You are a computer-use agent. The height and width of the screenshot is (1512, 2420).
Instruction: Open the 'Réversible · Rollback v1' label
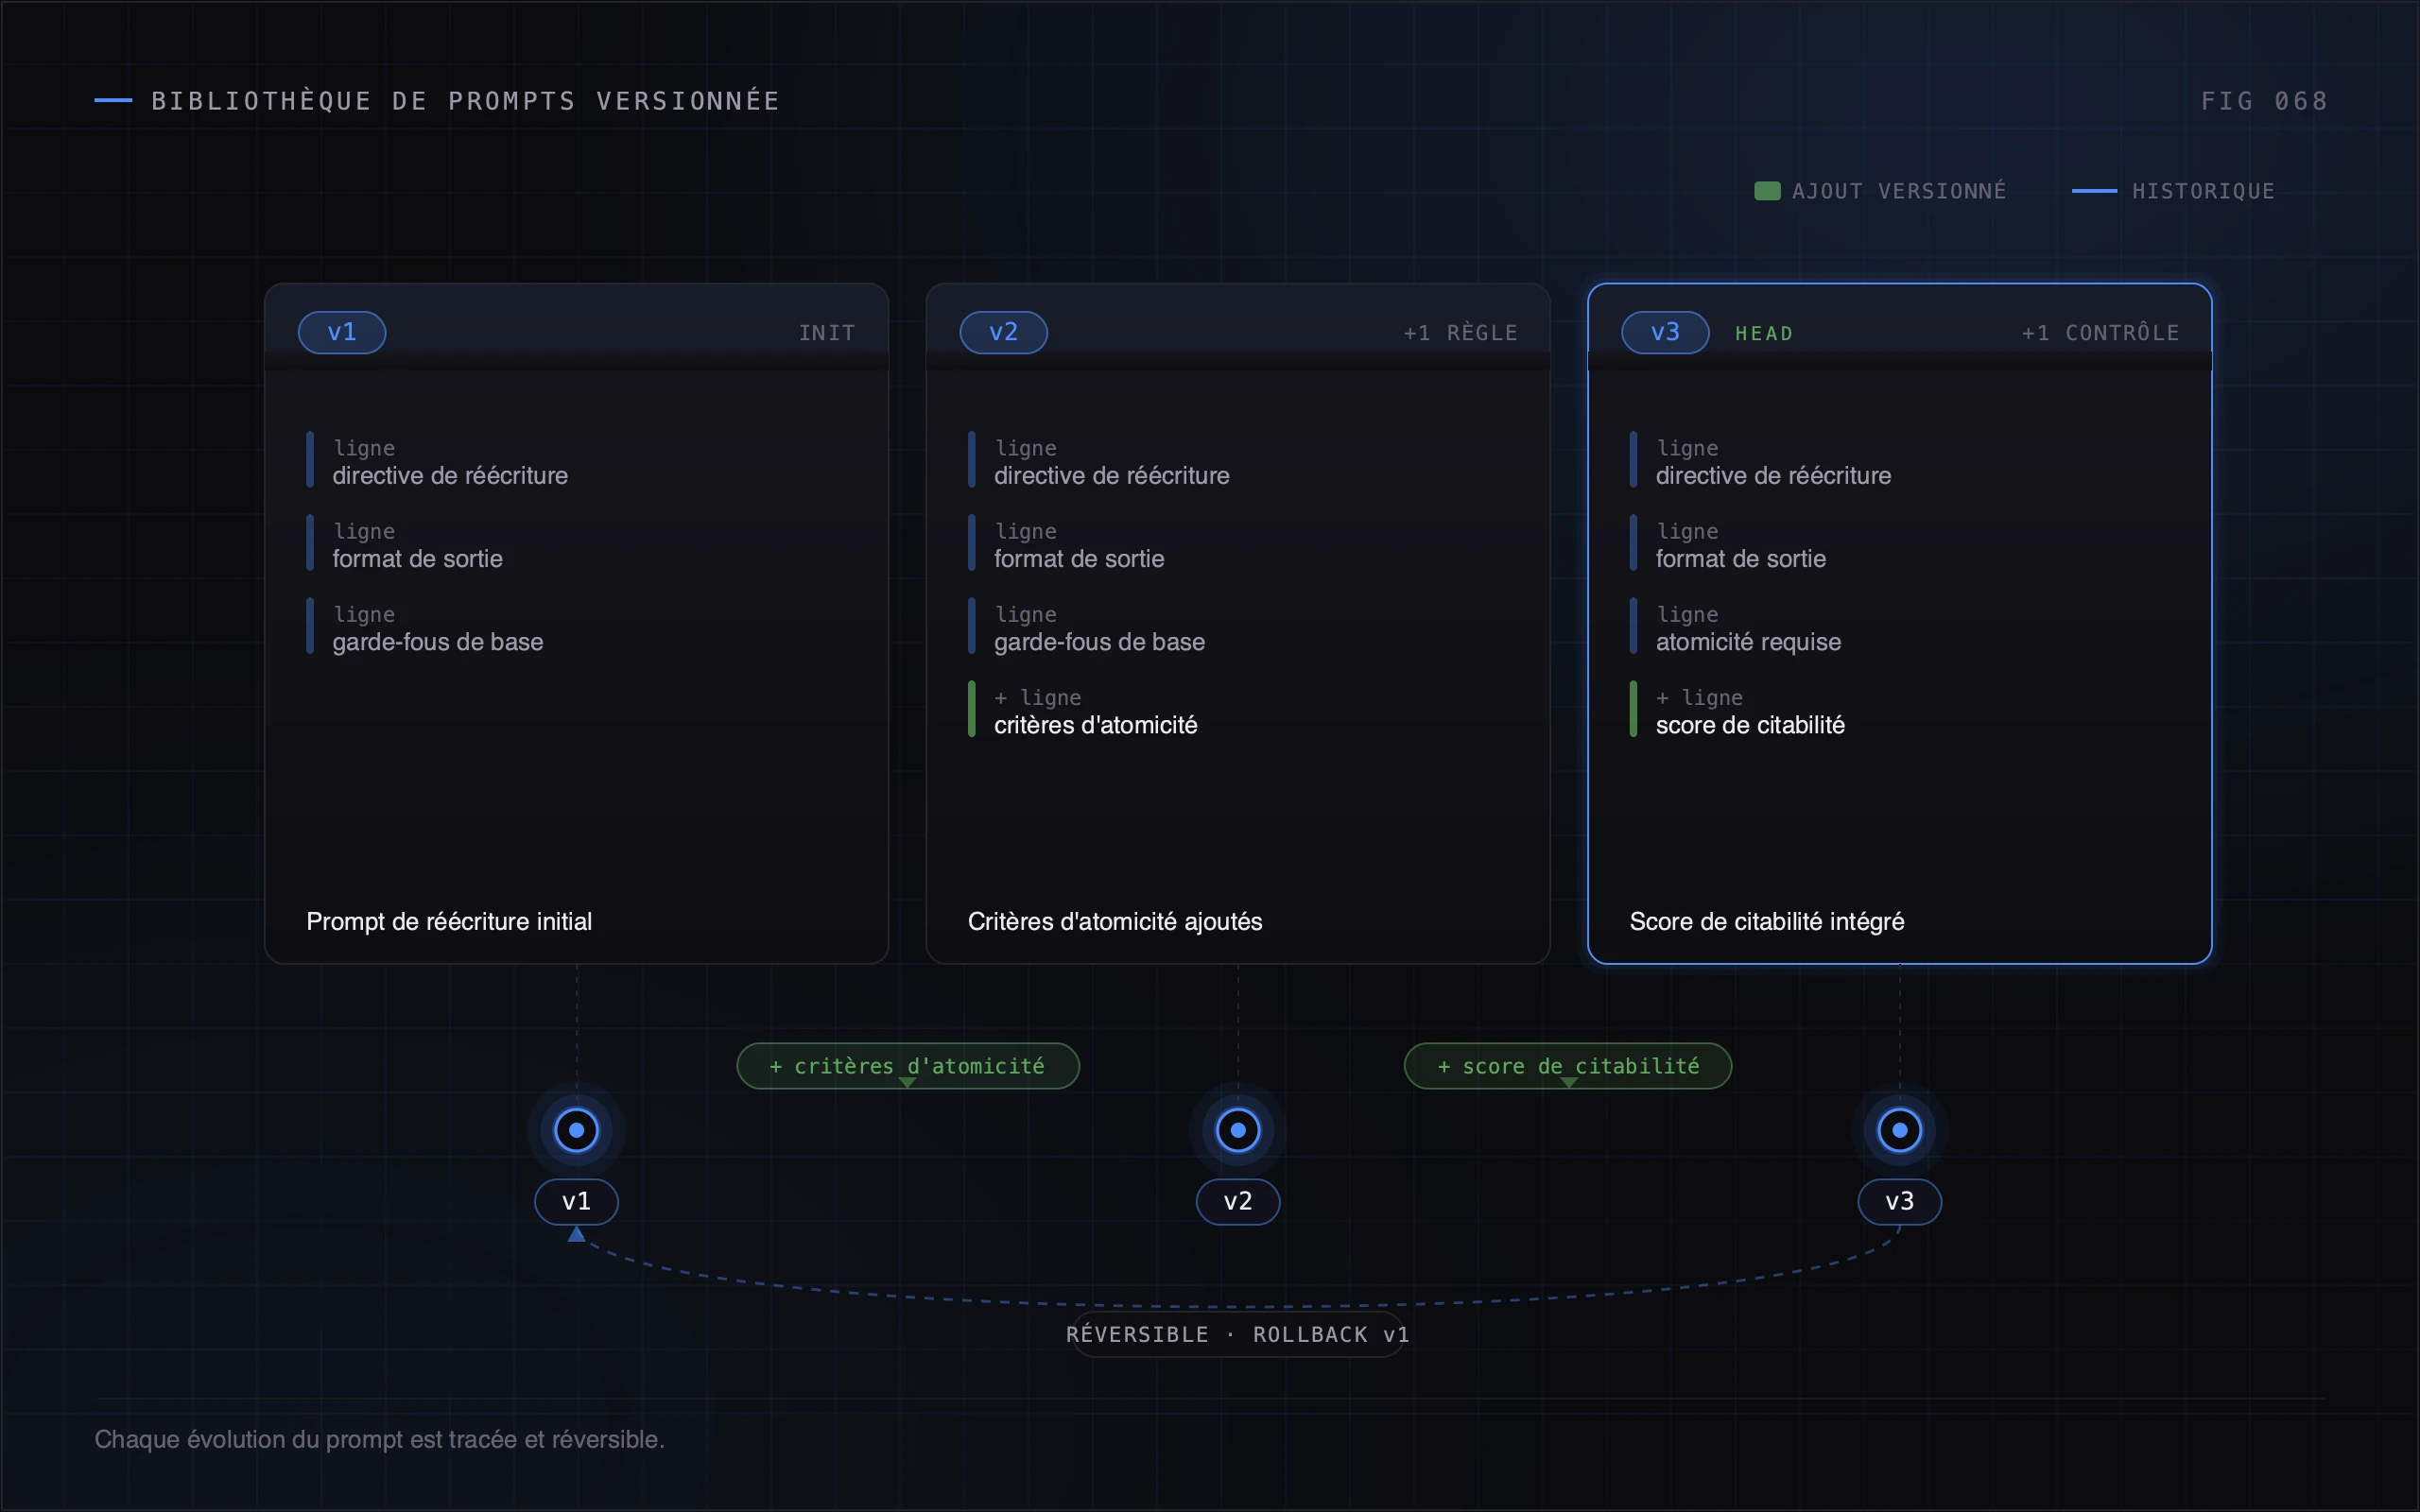(1238, 1334)
